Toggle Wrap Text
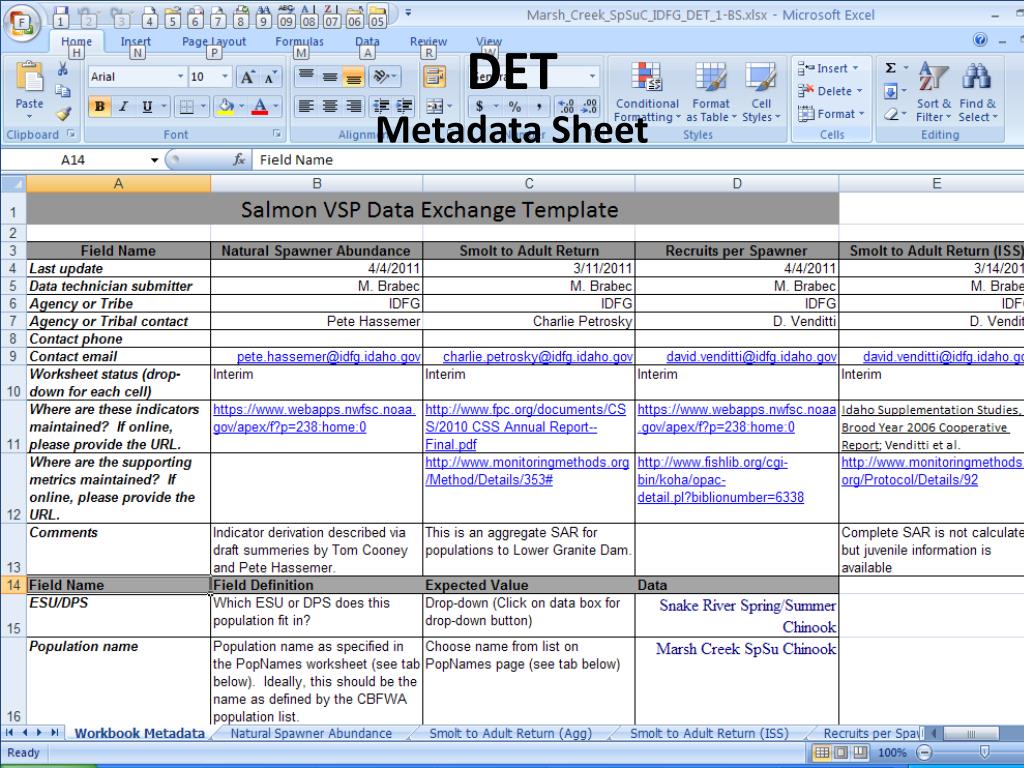1024x768 pixels. pos(434,76)
